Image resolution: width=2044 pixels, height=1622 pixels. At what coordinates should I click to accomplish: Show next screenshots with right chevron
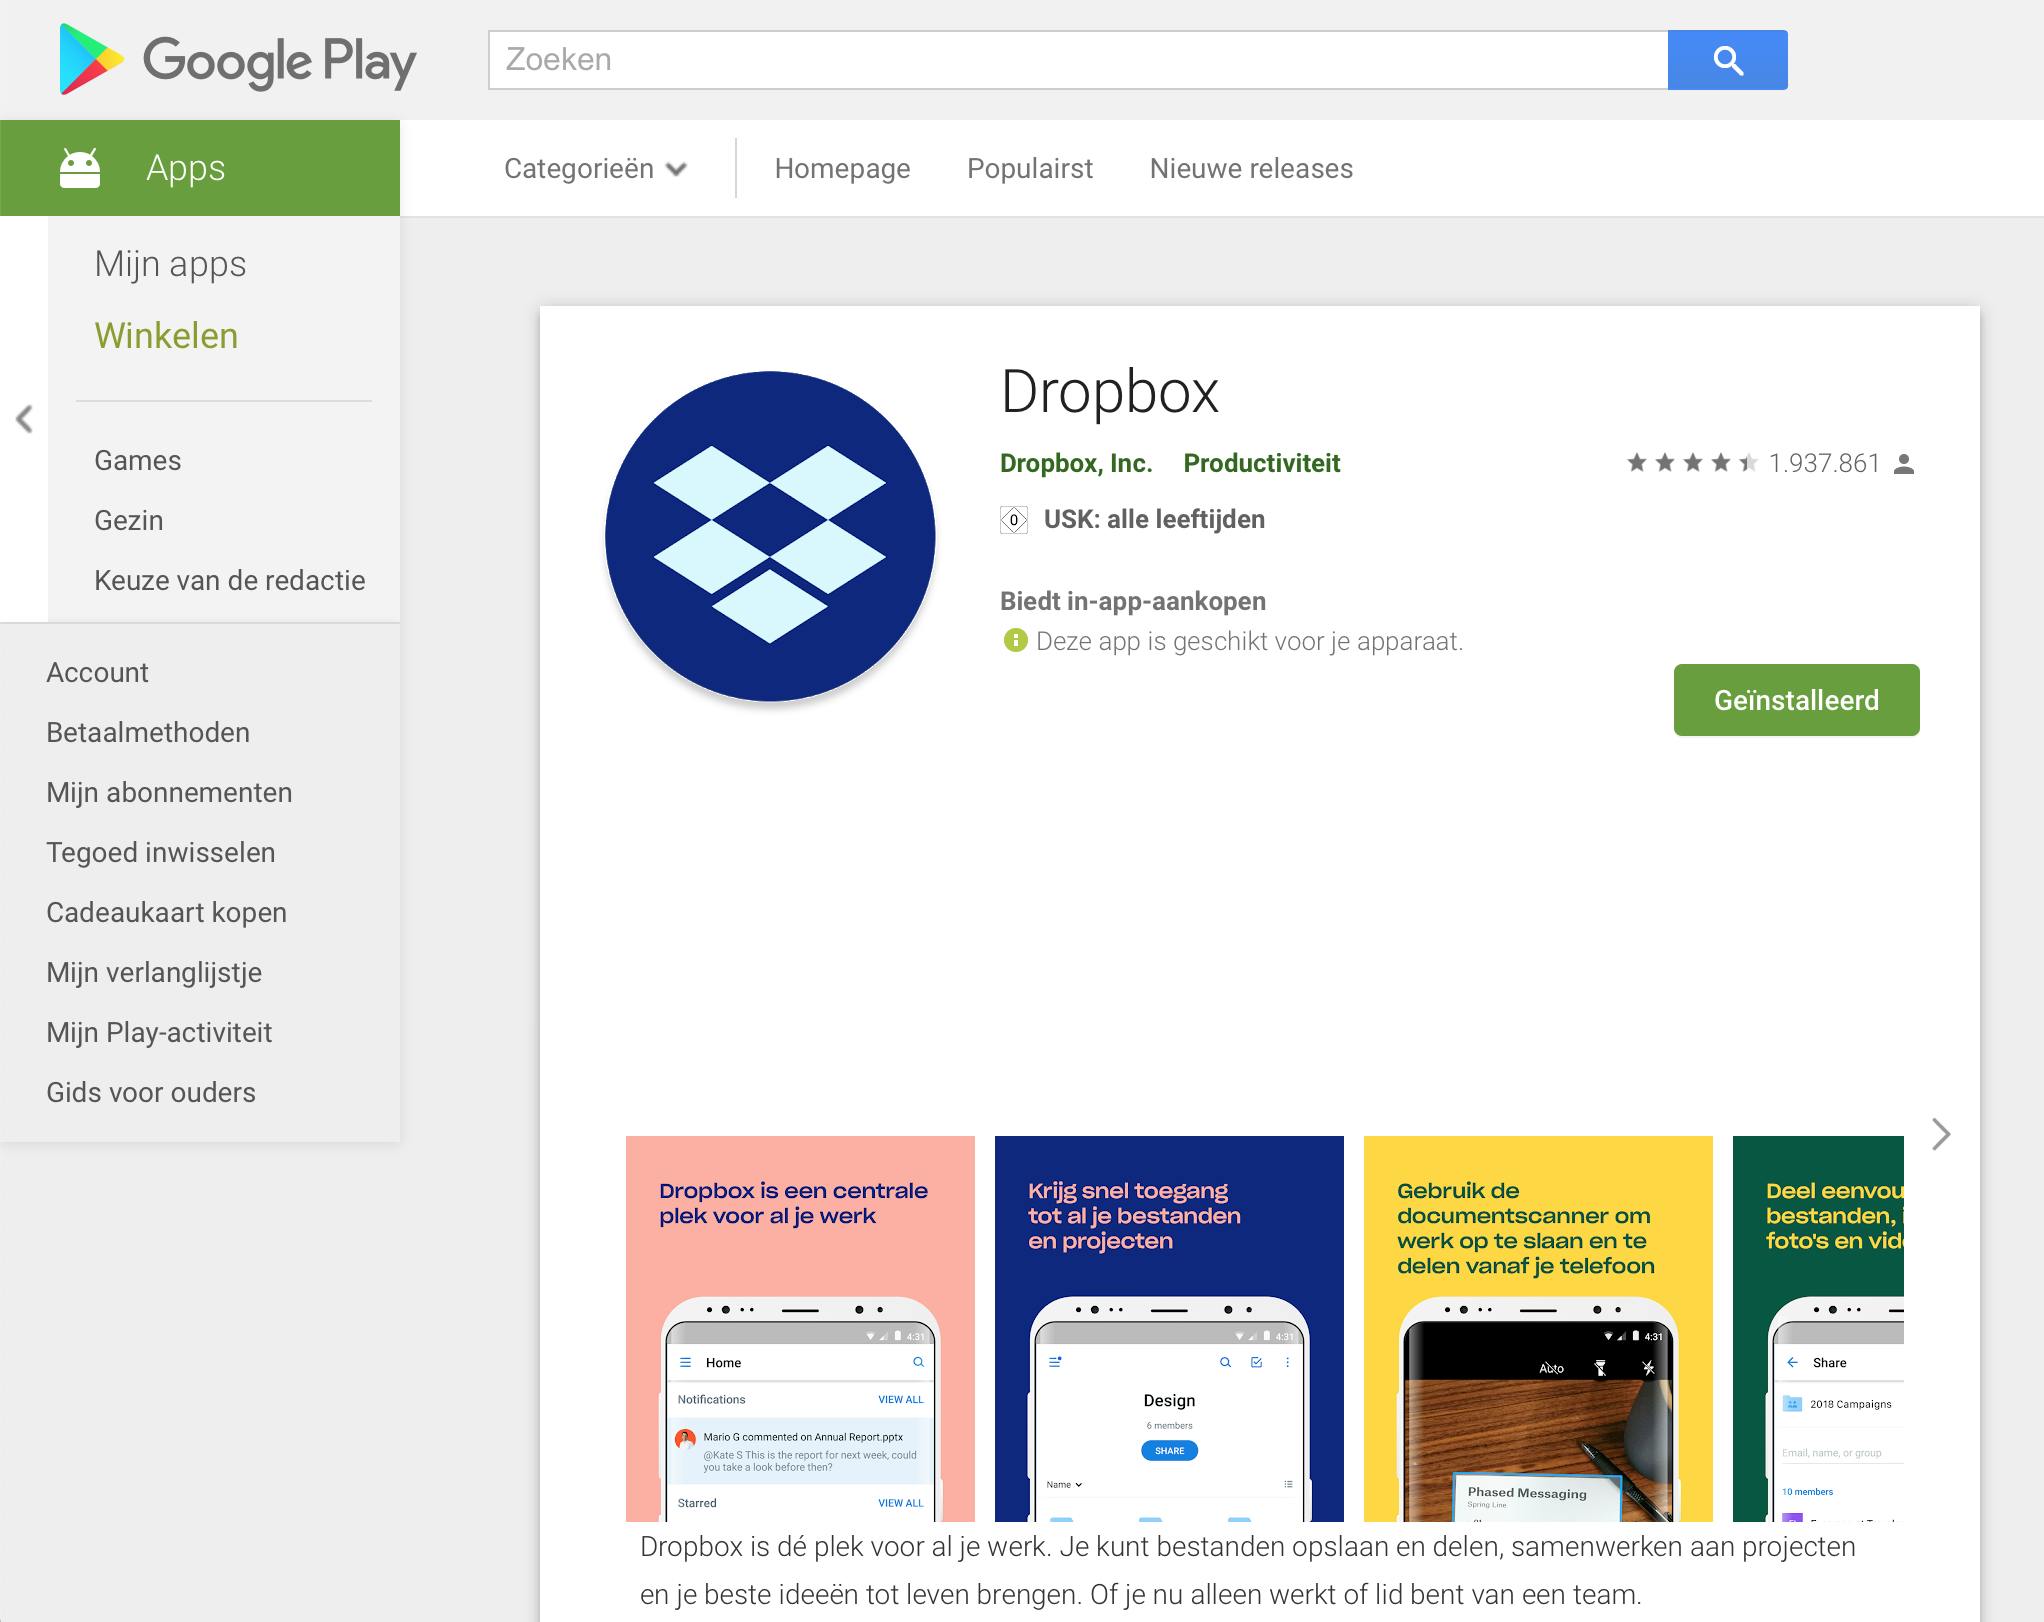[x=1940, y=1134]
